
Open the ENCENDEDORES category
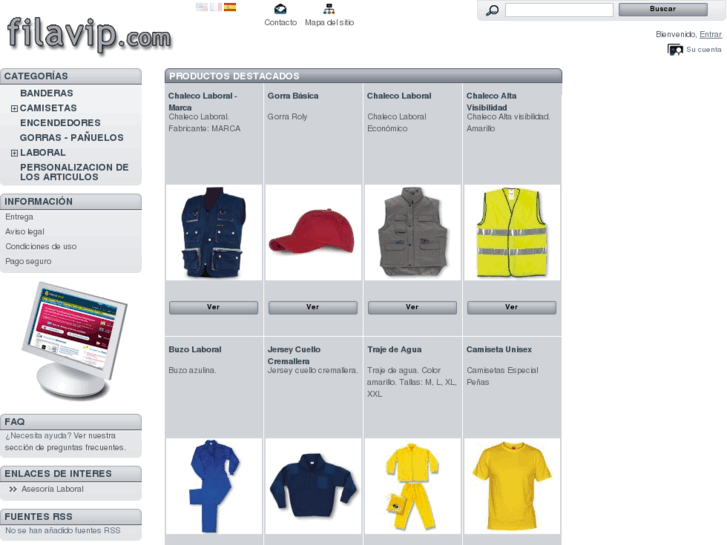[60, 123]
